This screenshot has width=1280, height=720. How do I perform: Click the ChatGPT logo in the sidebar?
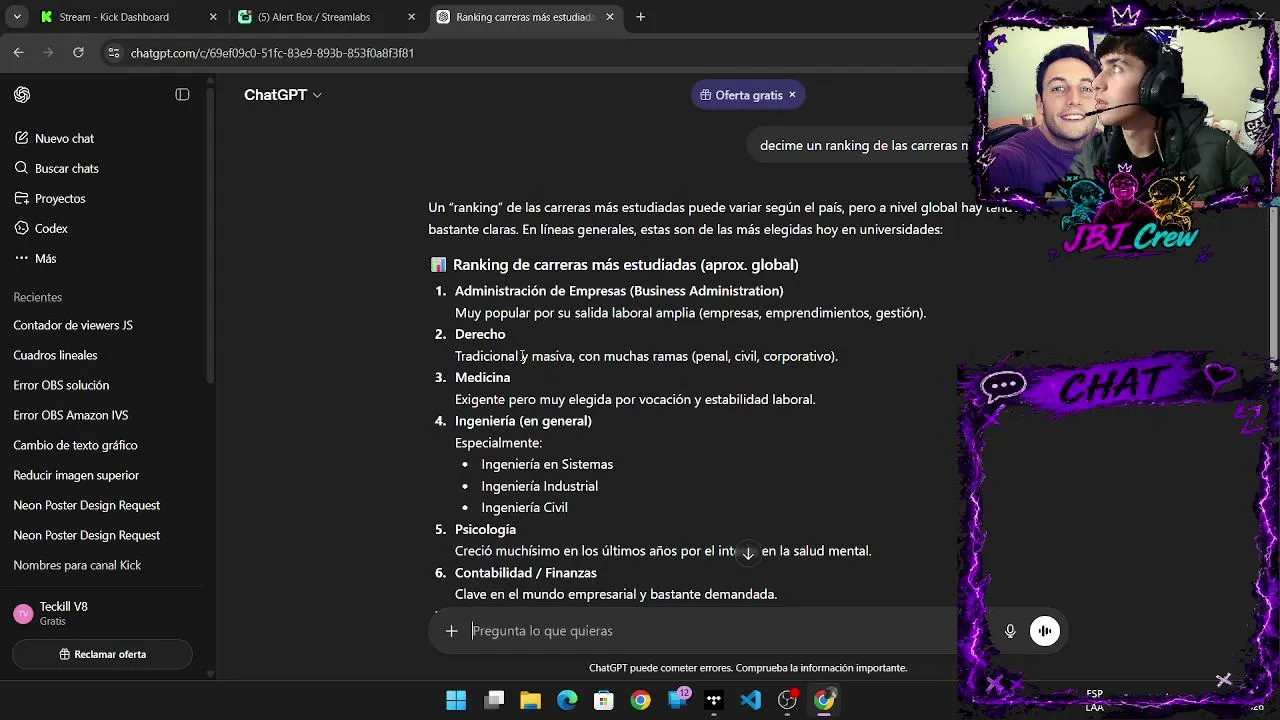click(x=22, y=94)
